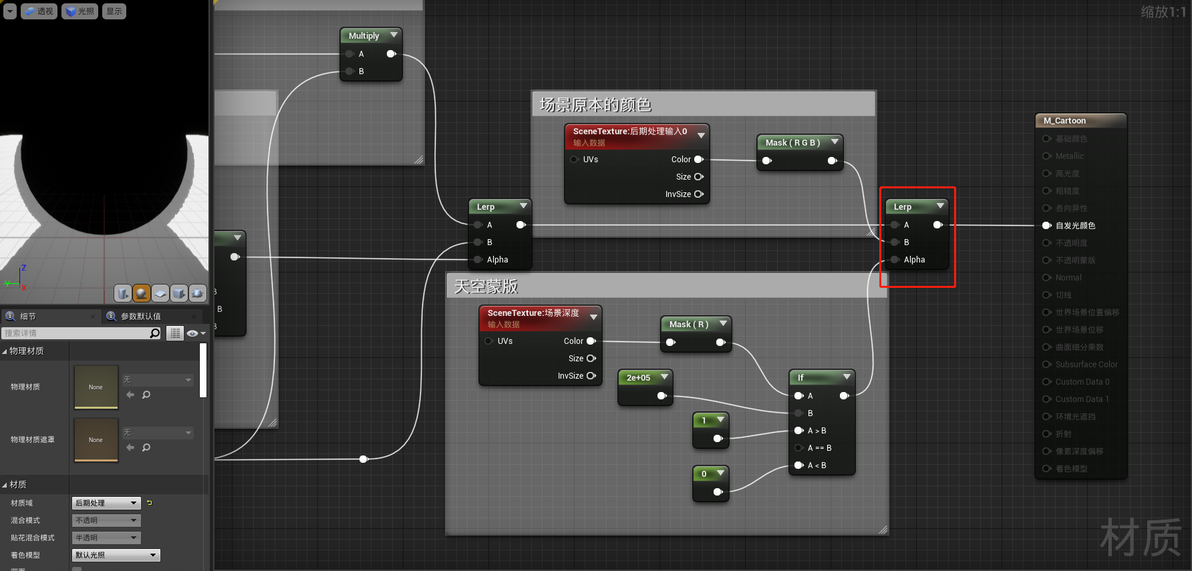Select the sphere preview mesh icon
Image resolution: width=1192 pixels, height=571 pixels.
point(141,293)
